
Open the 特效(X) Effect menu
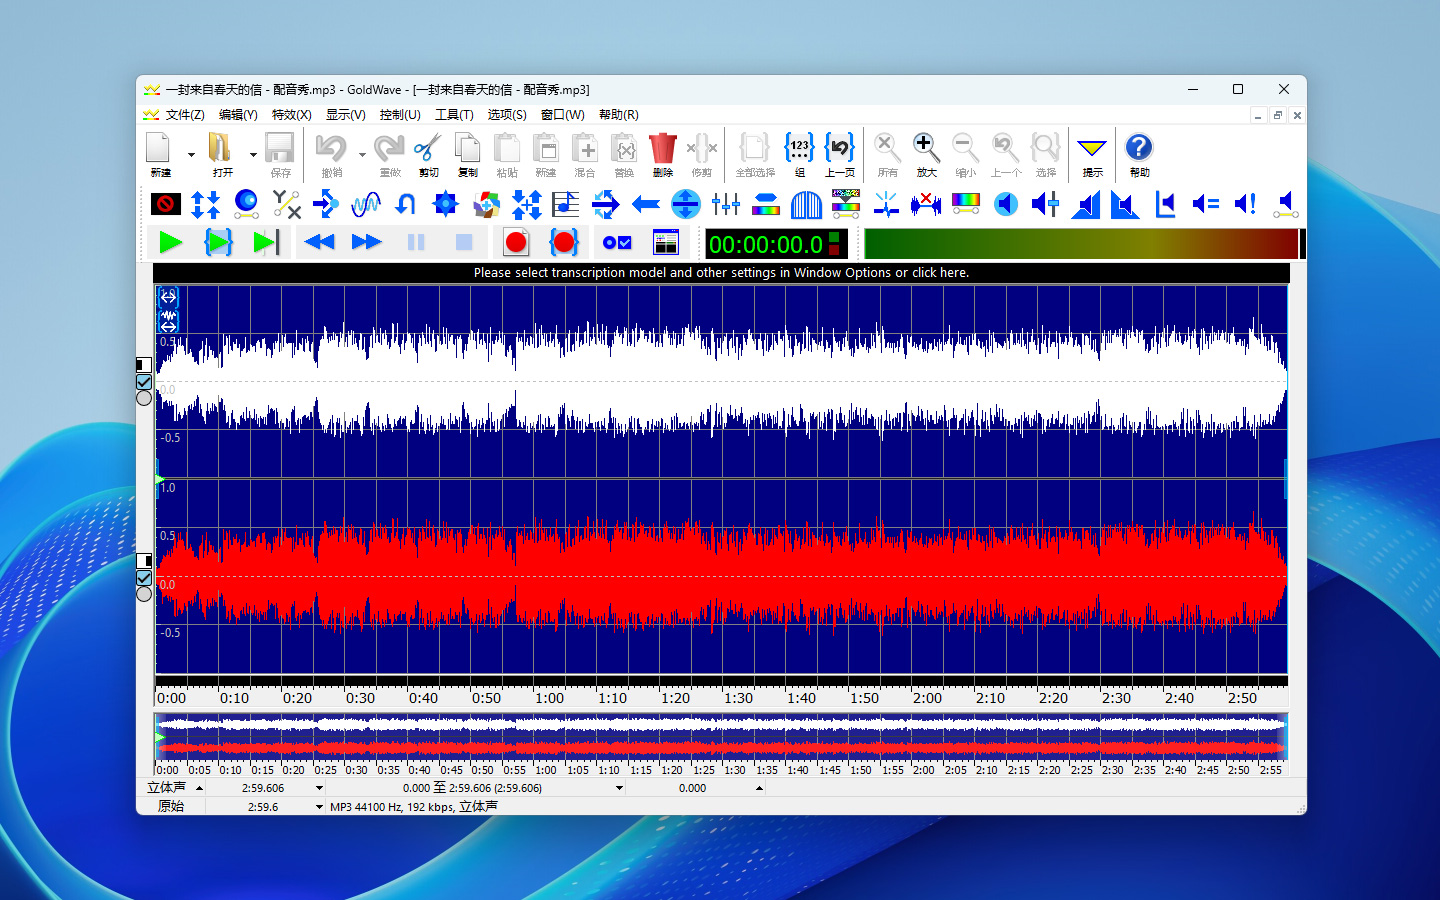[292, 115]
